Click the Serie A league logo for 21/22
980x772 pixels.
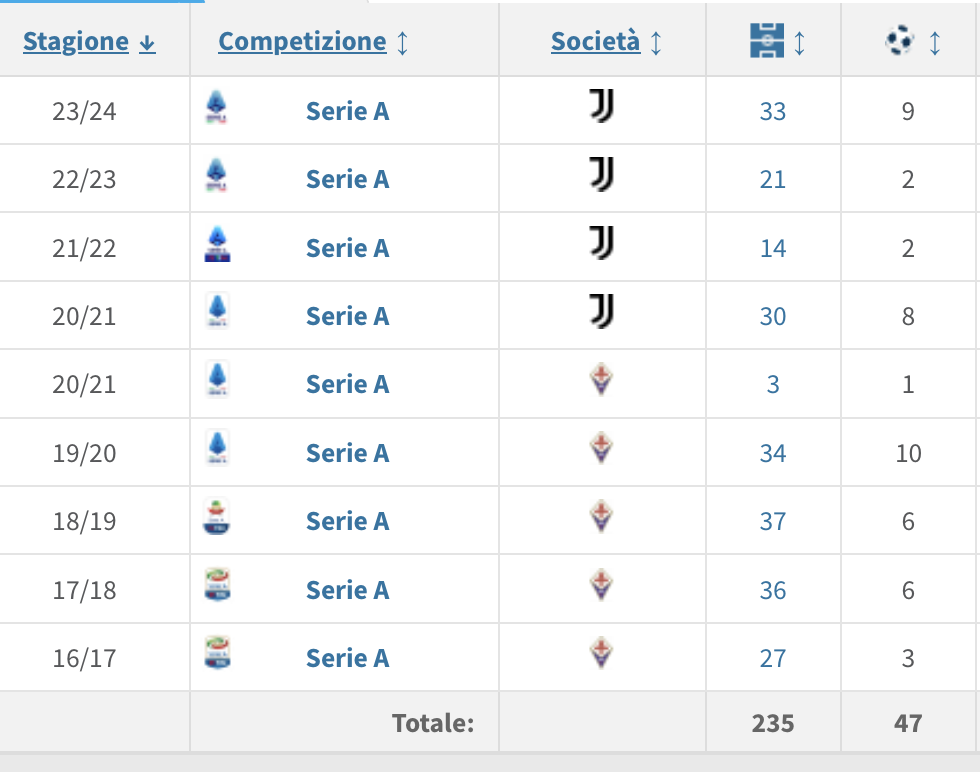pyautogui.click(x=216, y=245)
